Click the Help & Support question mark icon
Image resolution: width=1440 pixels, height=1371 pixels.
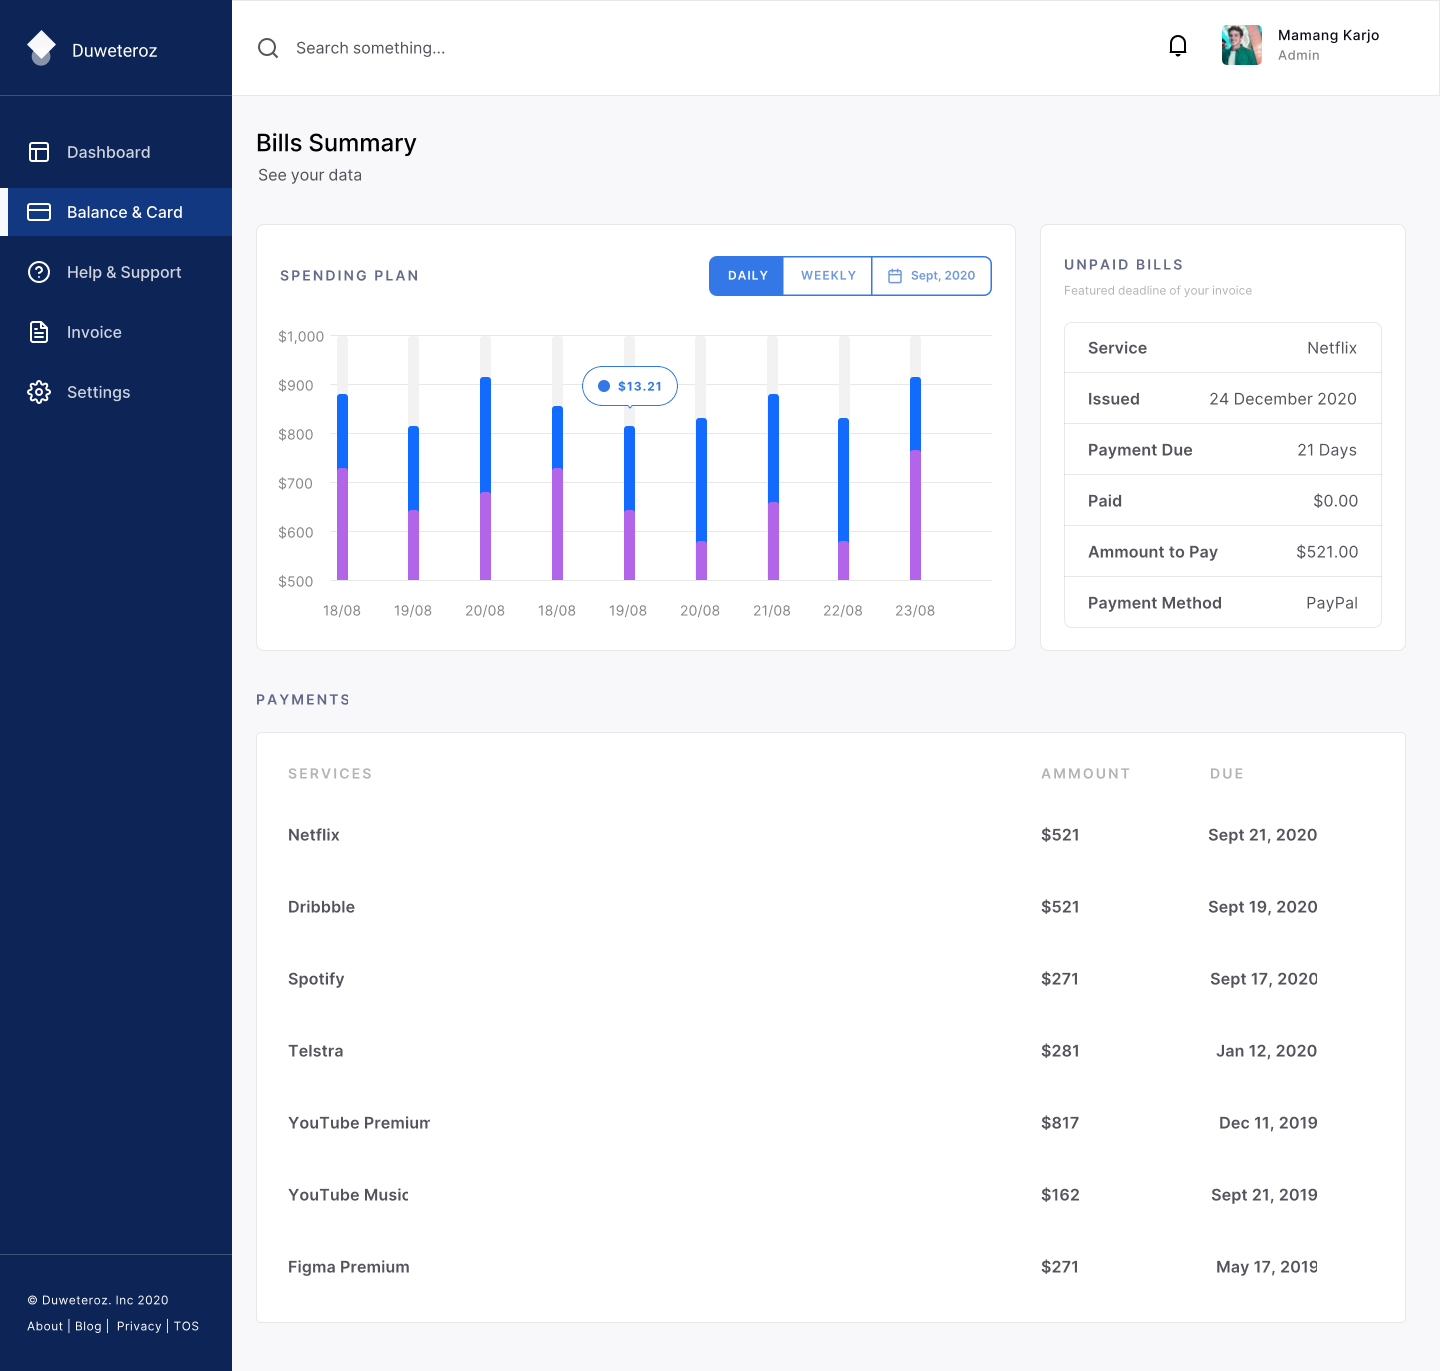coord(39,272)
